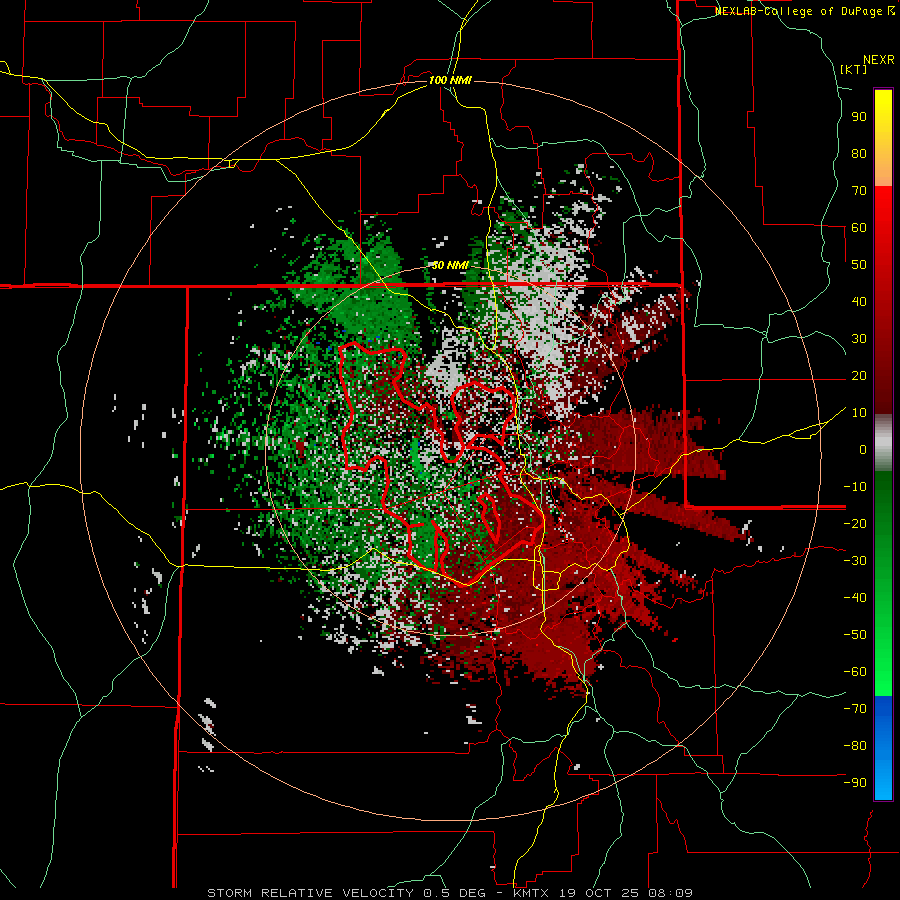Viewport: 900px width, 900px height.
Task: Click the 100 NMI range ring label
Action: 450,80
